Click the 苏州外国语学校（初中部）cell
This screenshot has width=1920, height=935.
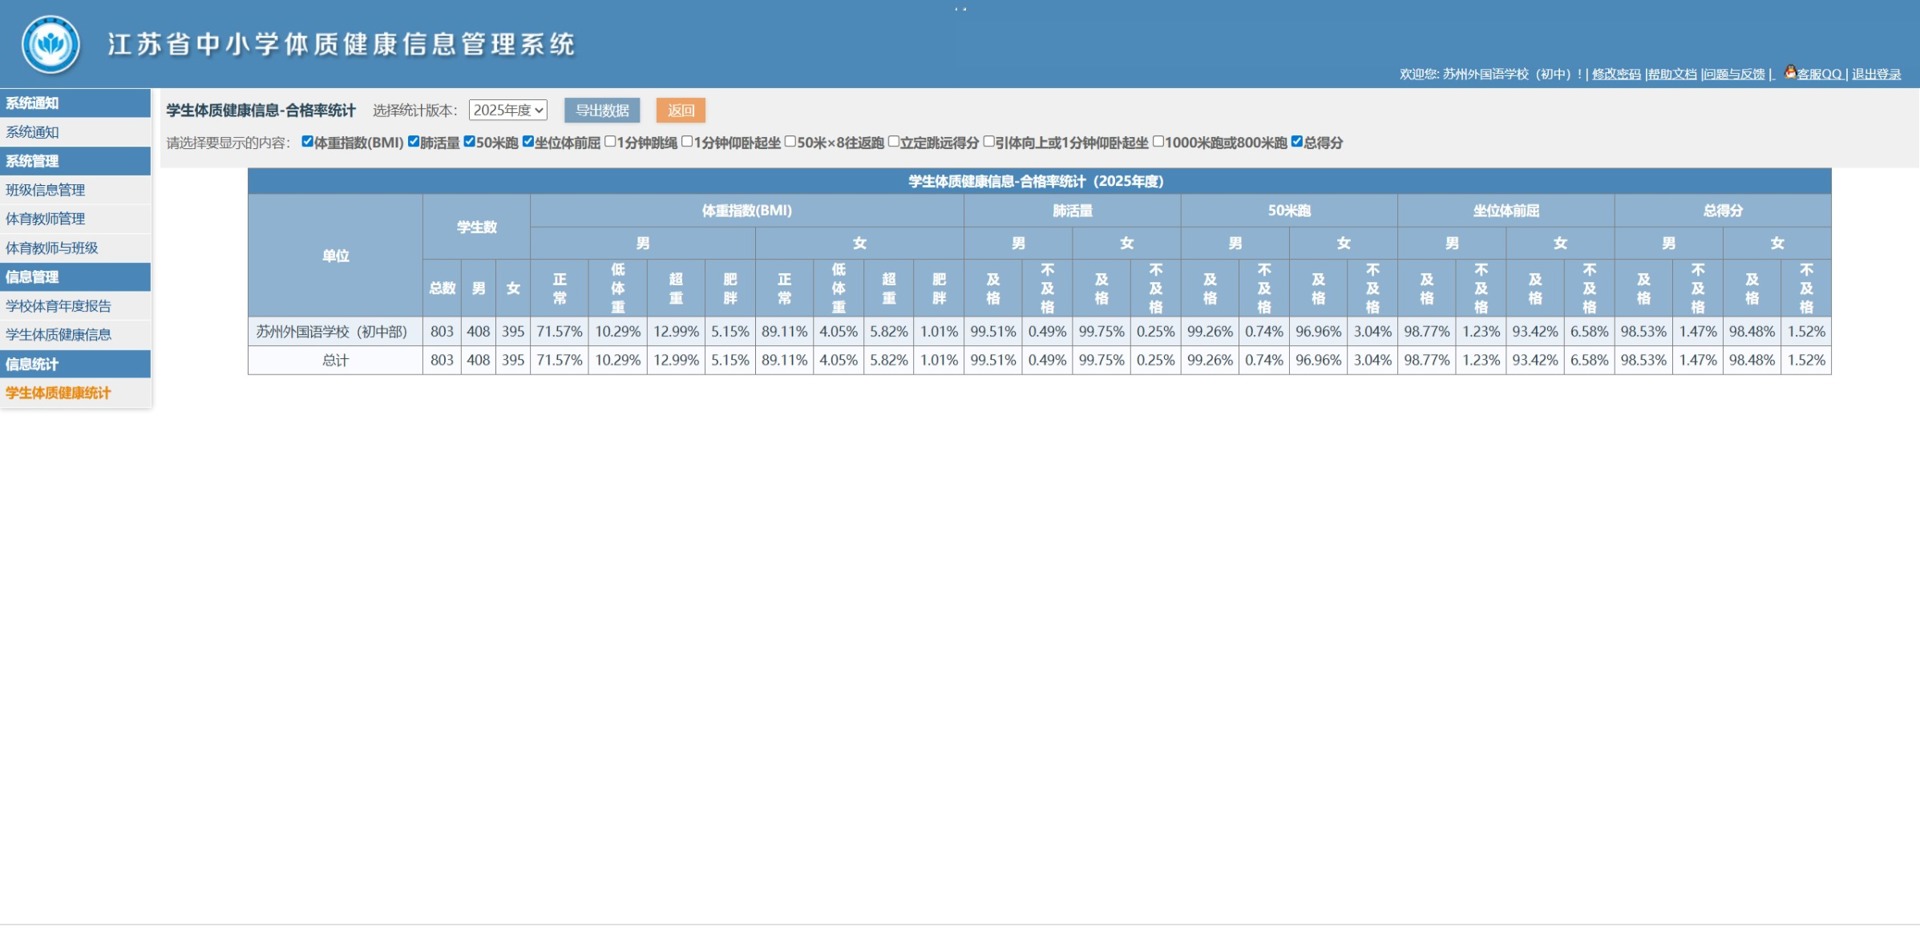point(335,331)
